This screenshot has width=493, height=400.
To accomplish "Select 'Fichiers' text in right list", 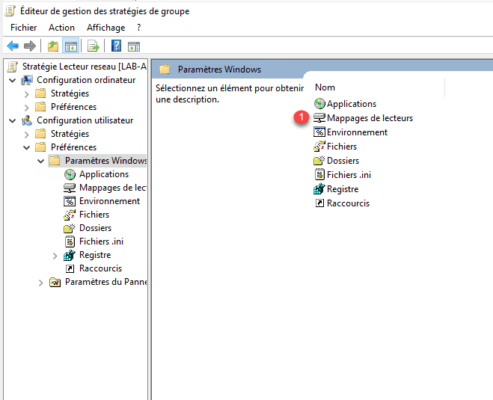I will (x=342, y=146).
